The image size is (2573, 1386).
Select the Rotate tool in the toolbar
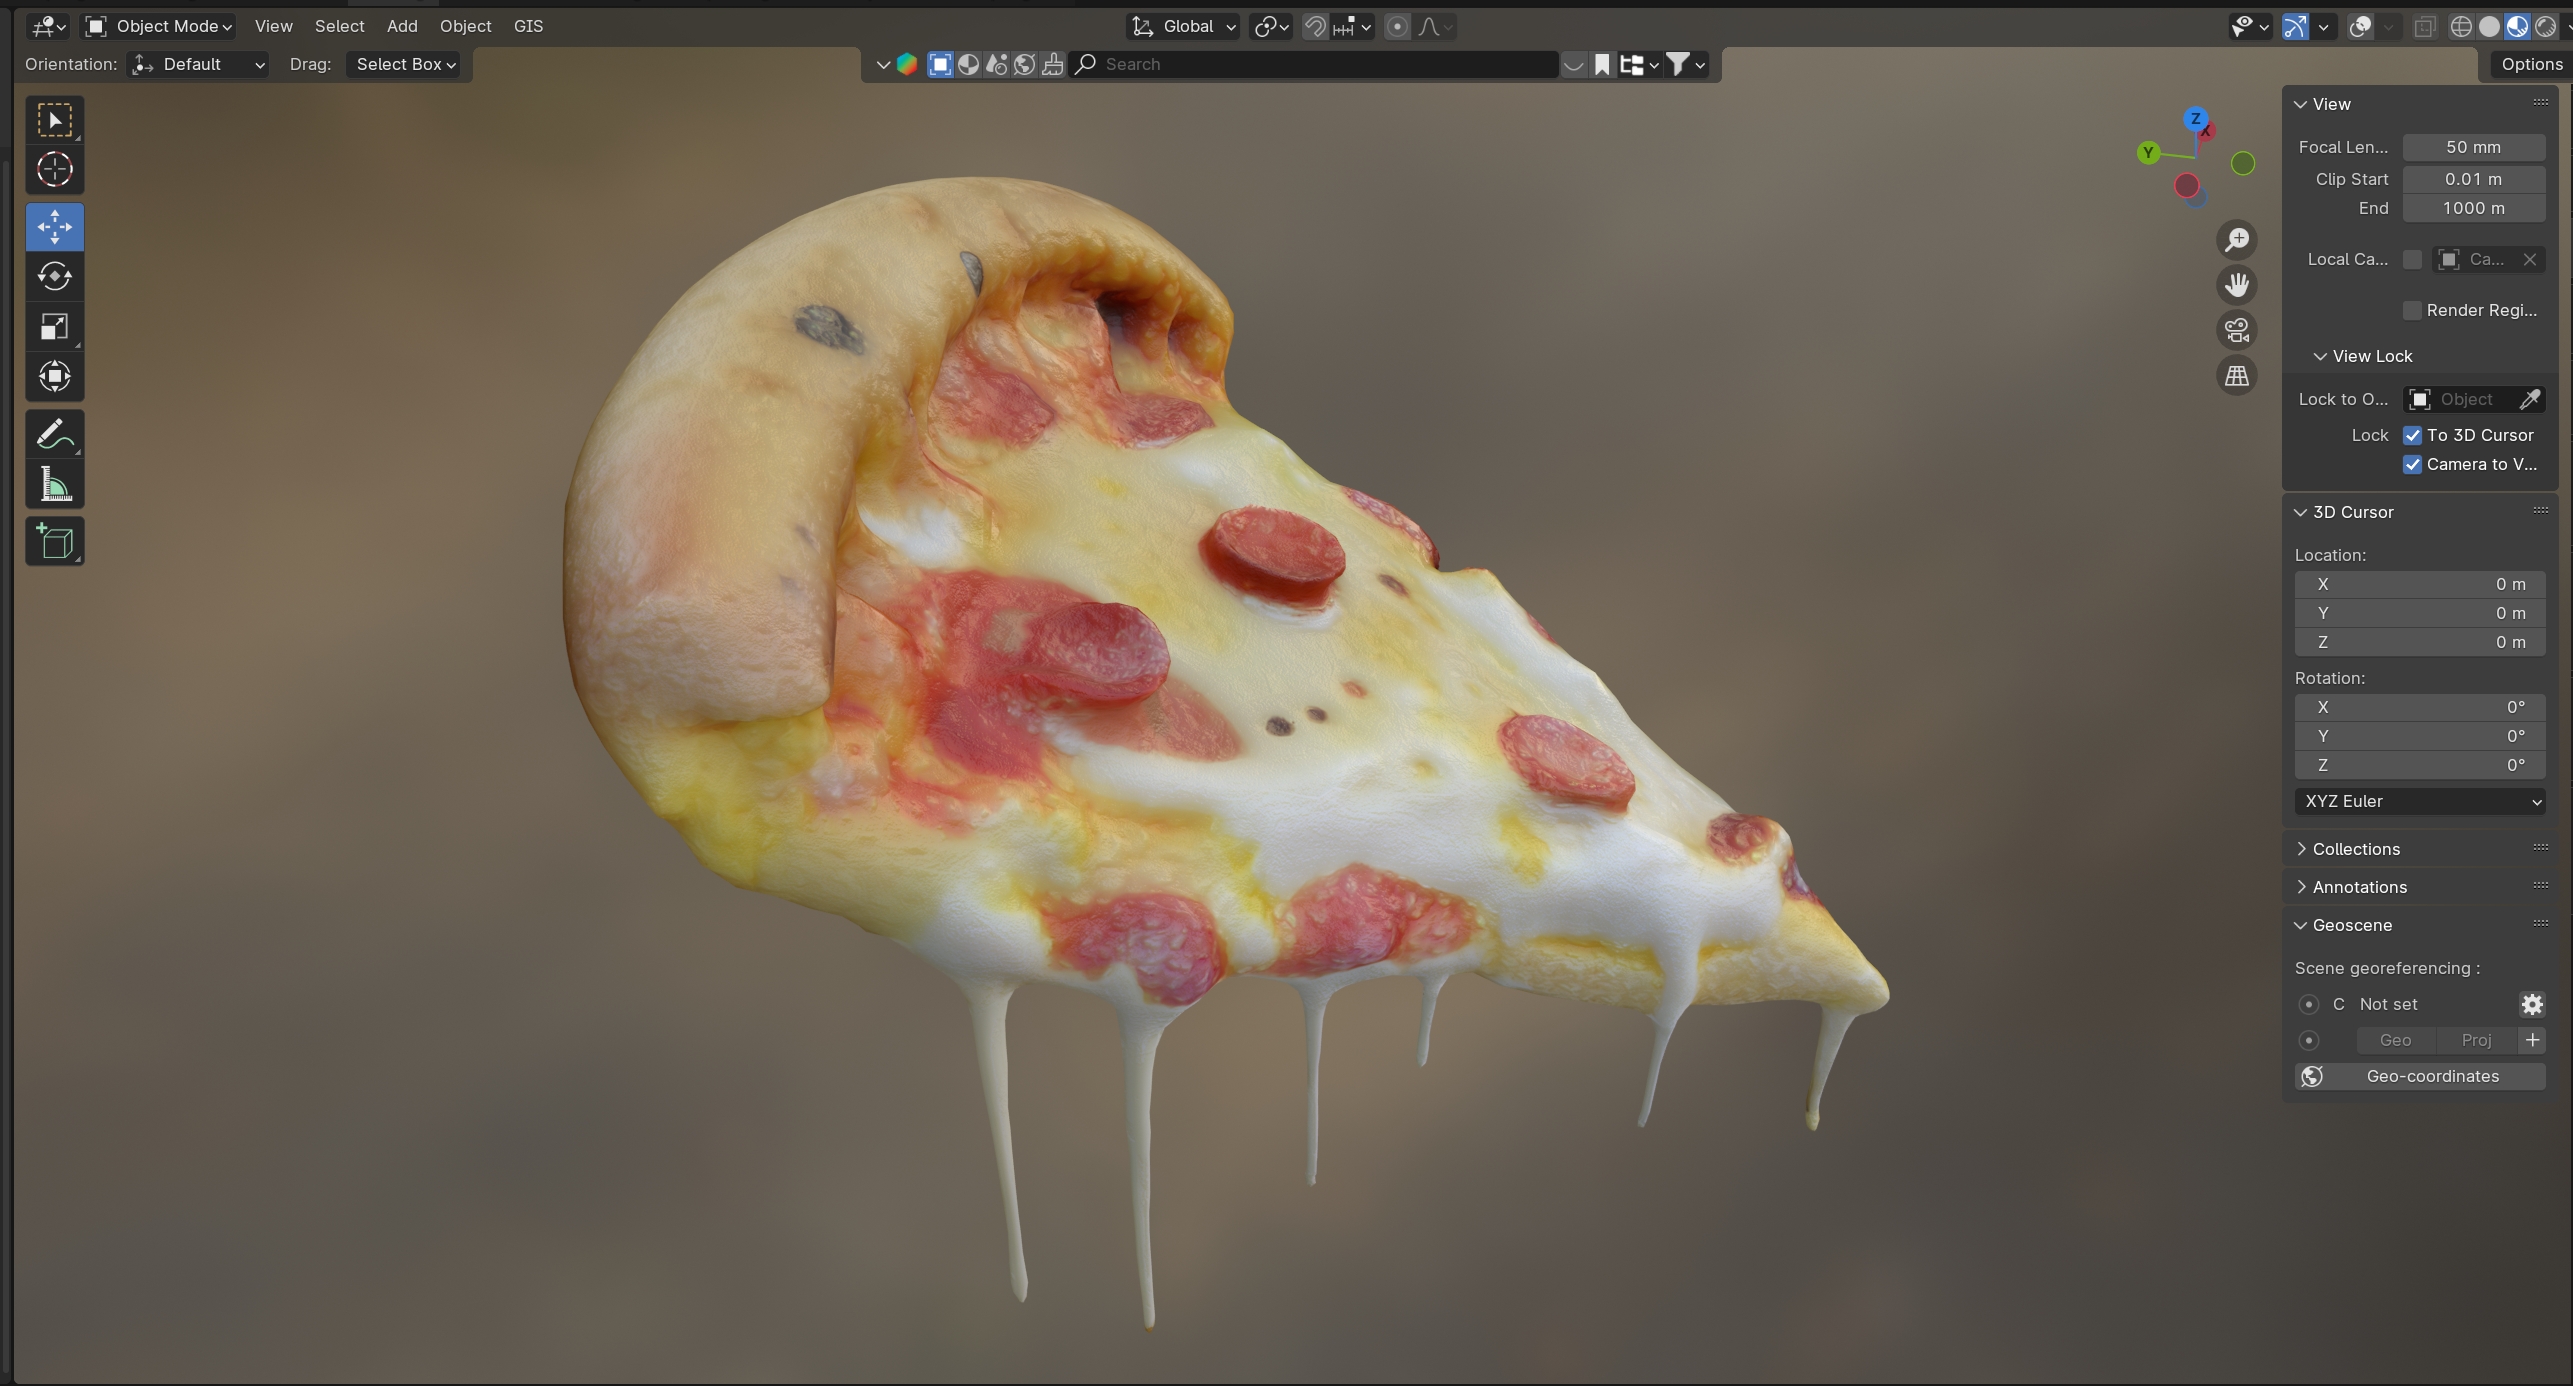pos(54,276)
